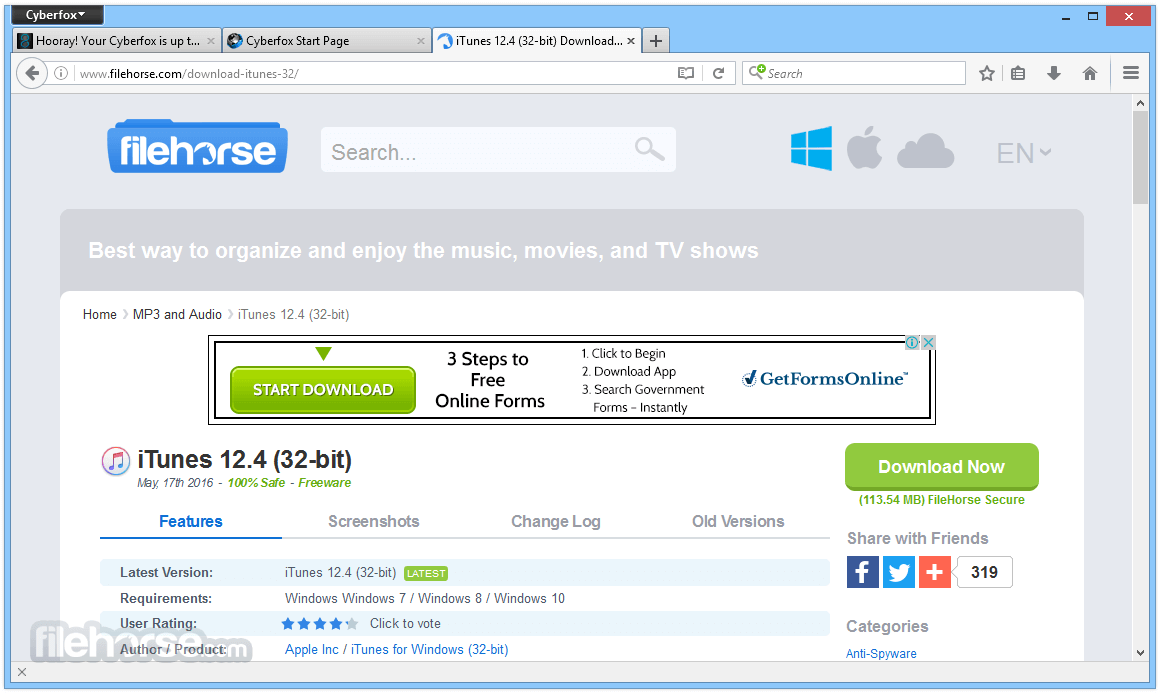Close the GetFormsOnline ad with X
Viewport: 1161px width, 693px height.
[929, 343]
